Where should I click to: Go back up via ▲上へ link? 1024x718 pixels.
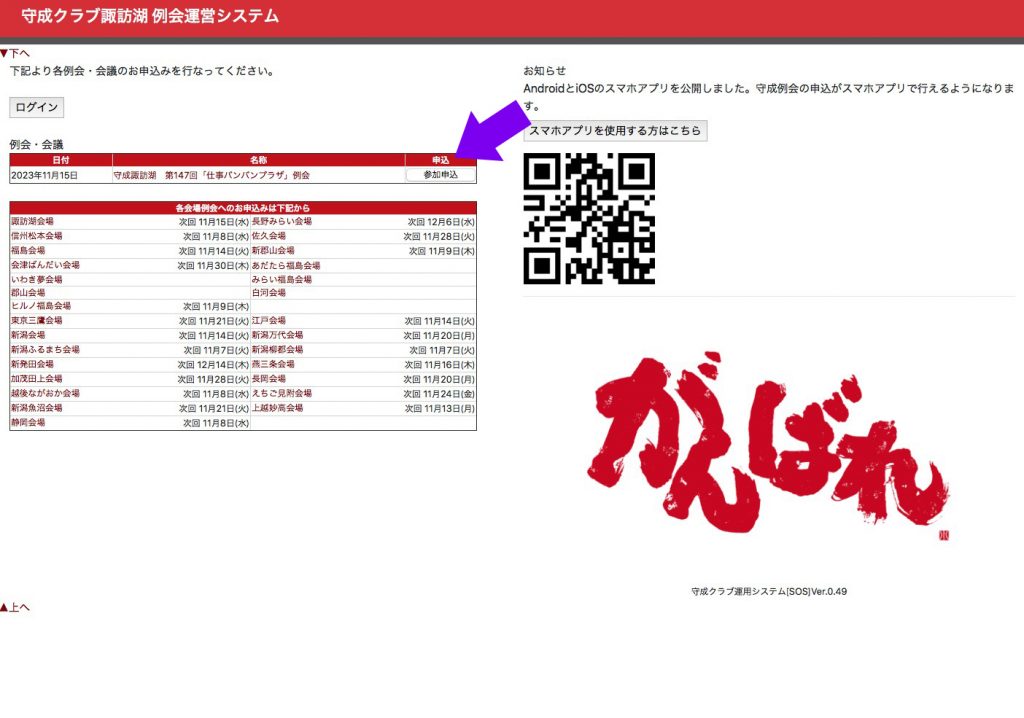[15, 607]
